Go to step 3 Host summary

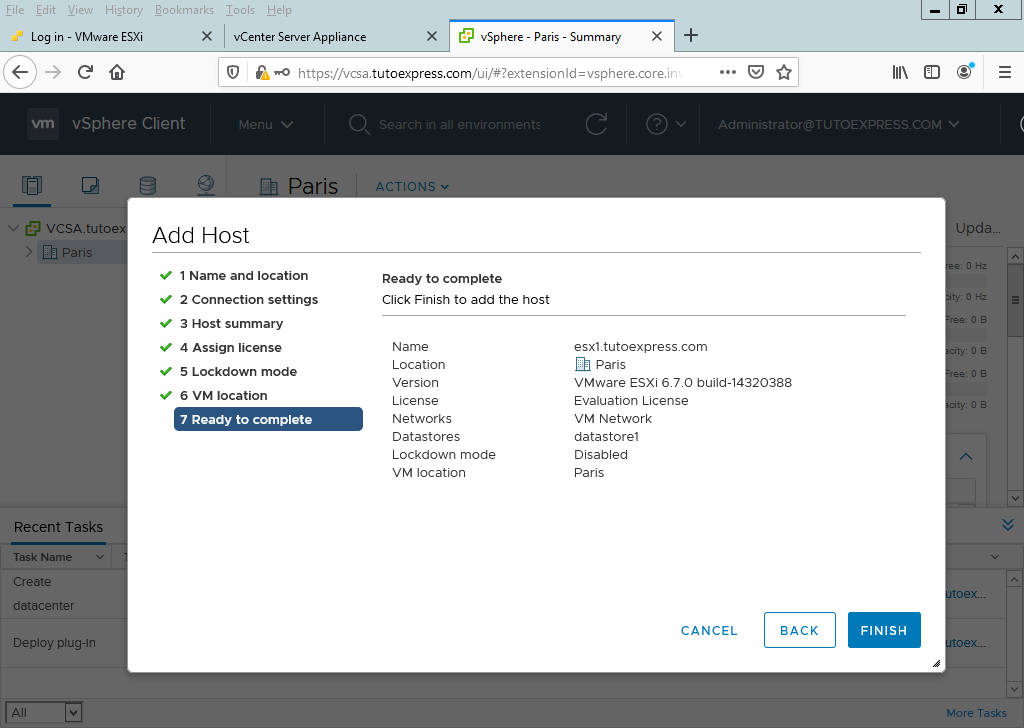click(x=231, y=324)
